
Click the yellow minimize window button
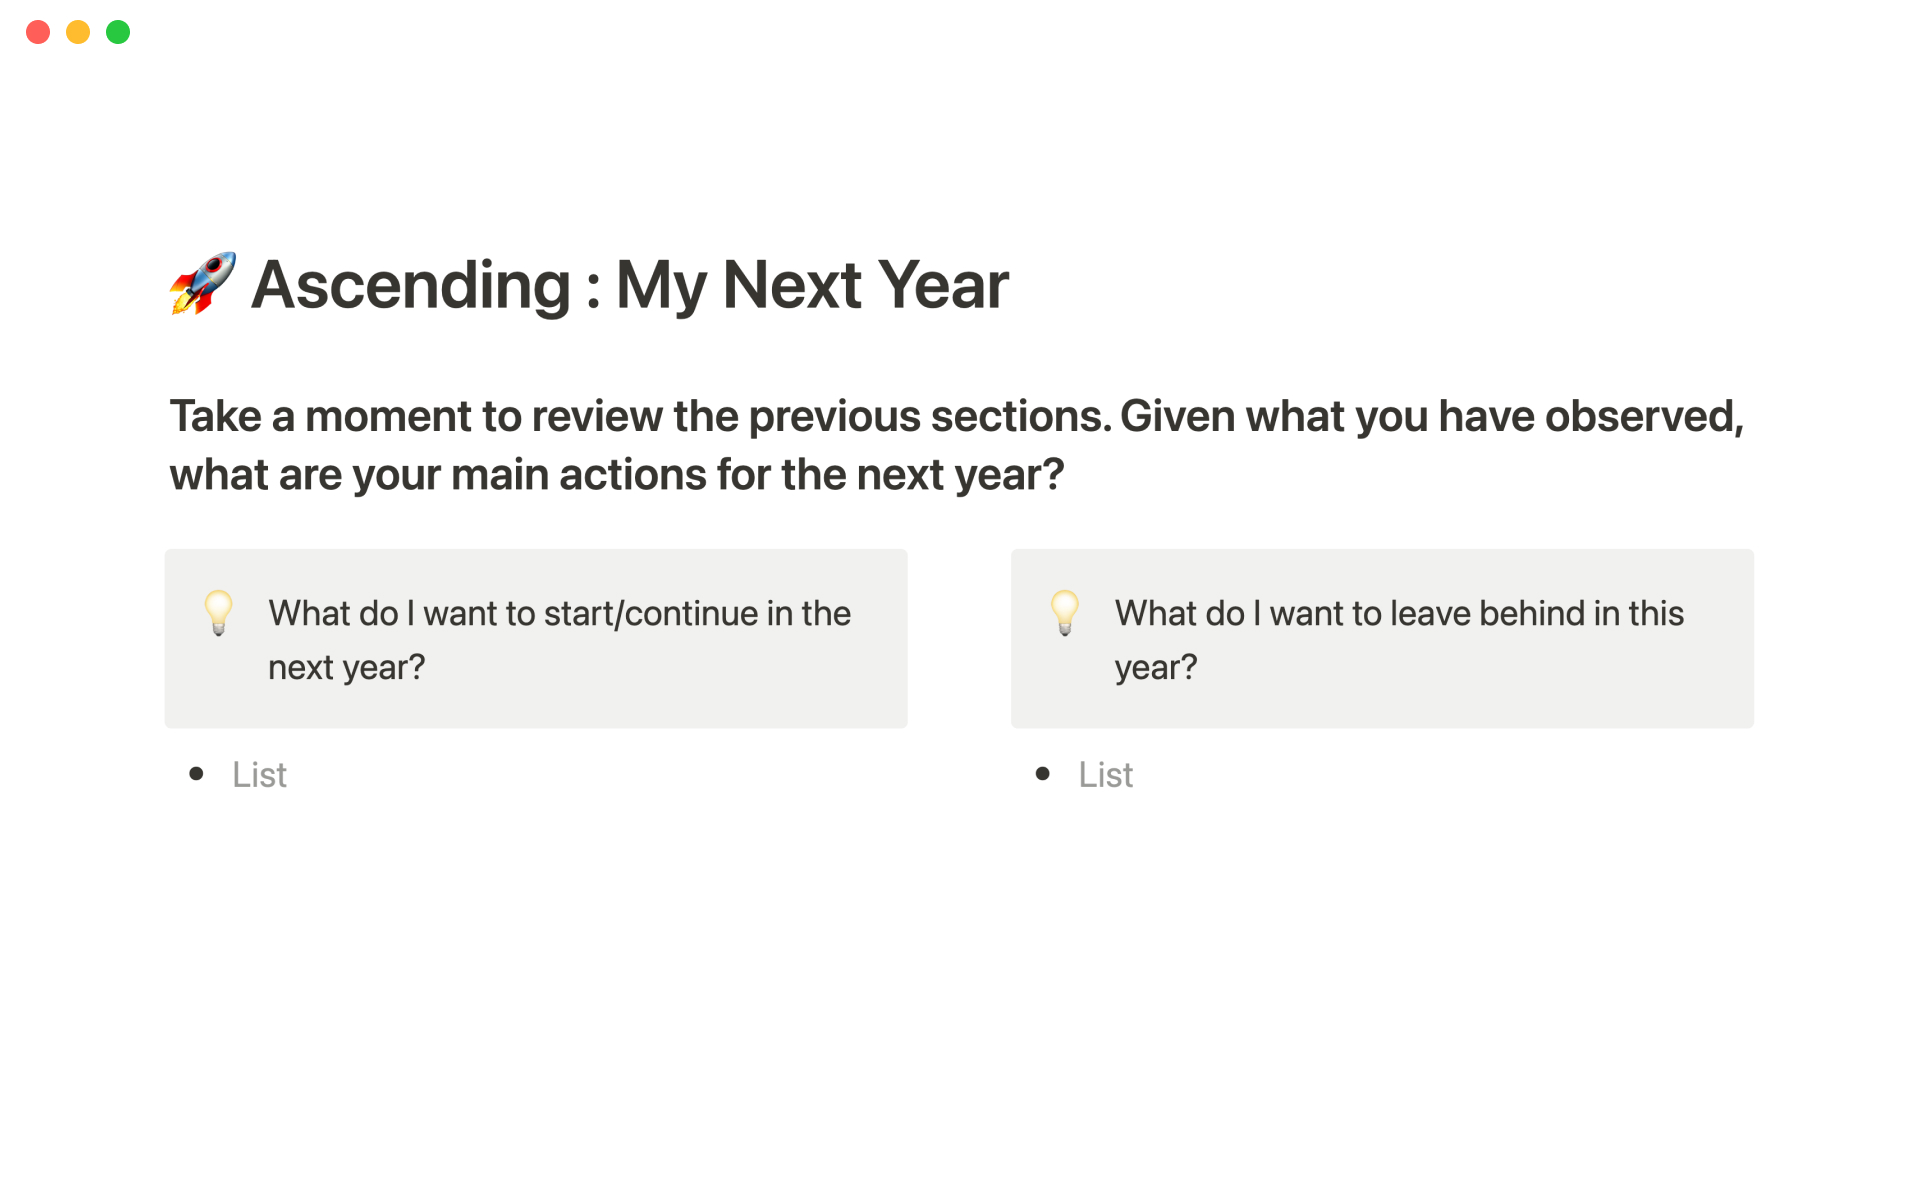point(78,32)
